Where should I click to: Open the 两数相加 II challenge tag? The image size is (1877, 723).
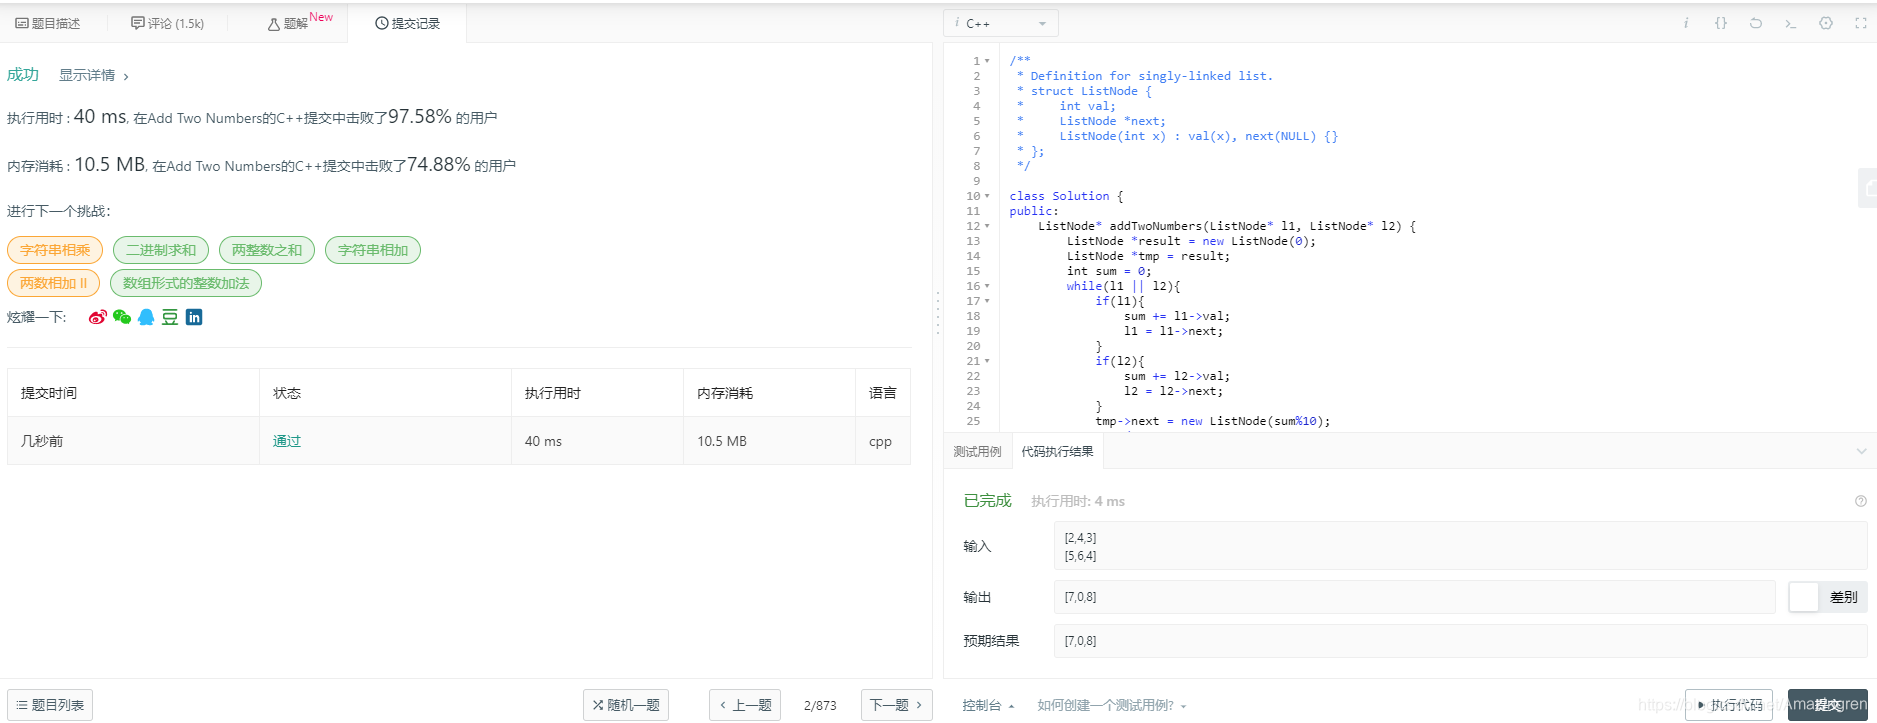54,283
